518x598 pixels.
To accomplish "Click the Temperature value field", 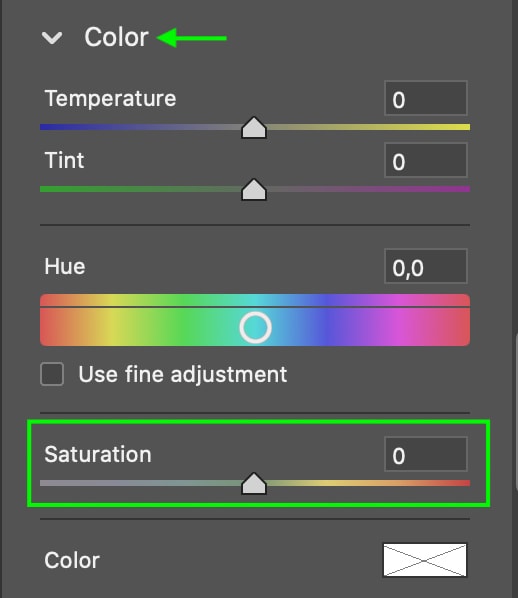I will point(426,98).
